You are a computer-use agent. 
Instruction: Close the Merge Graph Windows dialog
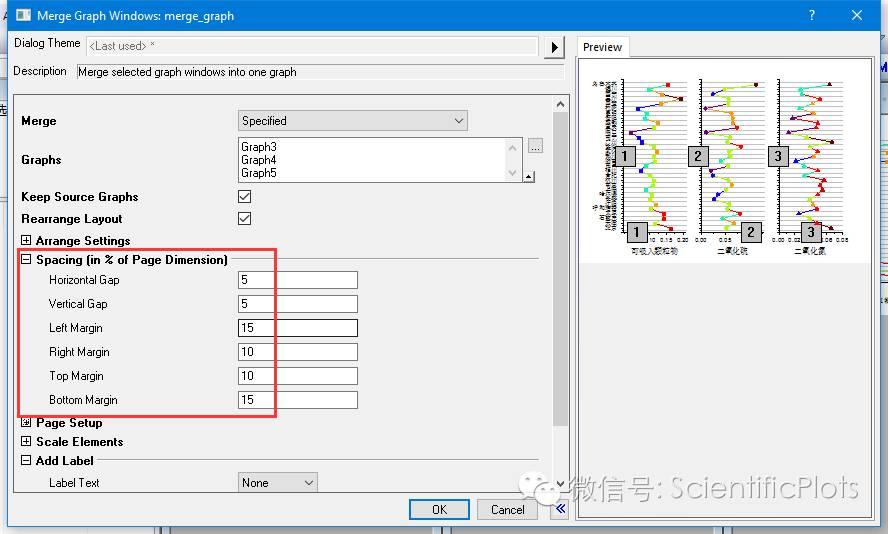coord(857,15)
